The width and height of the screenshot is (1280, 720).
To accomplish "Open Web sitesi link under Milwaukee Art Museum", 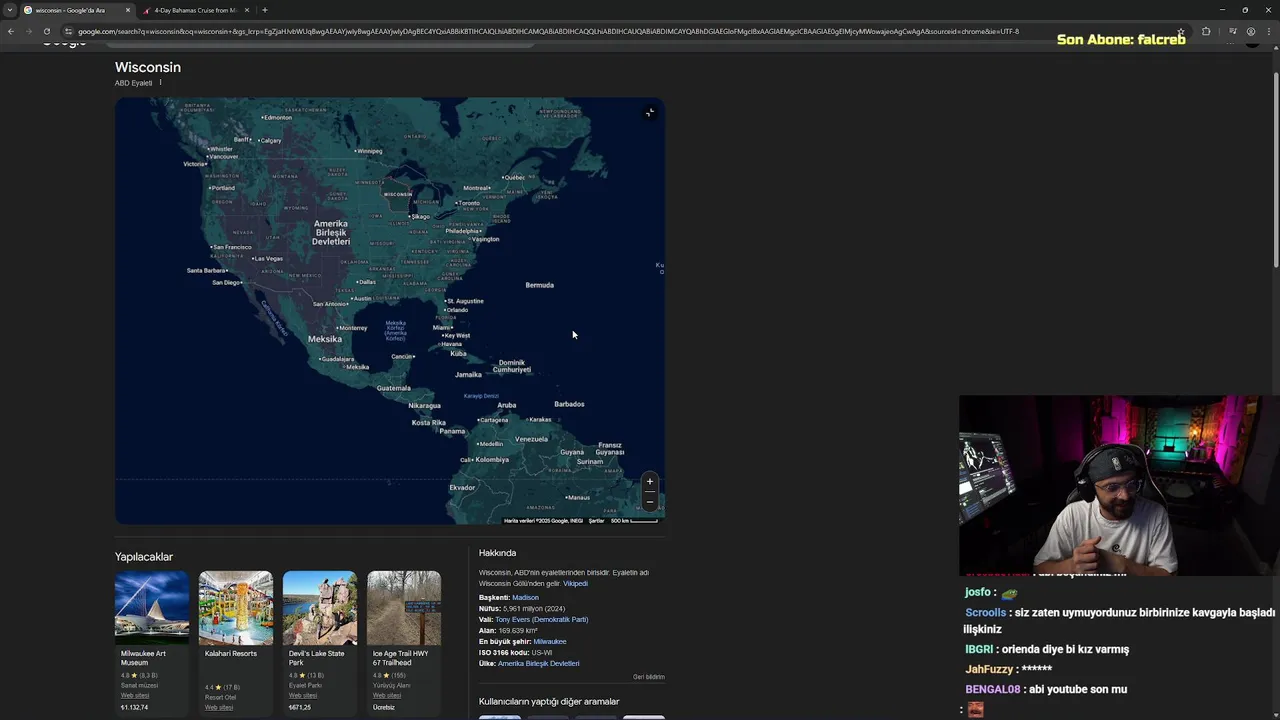I will click(x=135, y=695).
